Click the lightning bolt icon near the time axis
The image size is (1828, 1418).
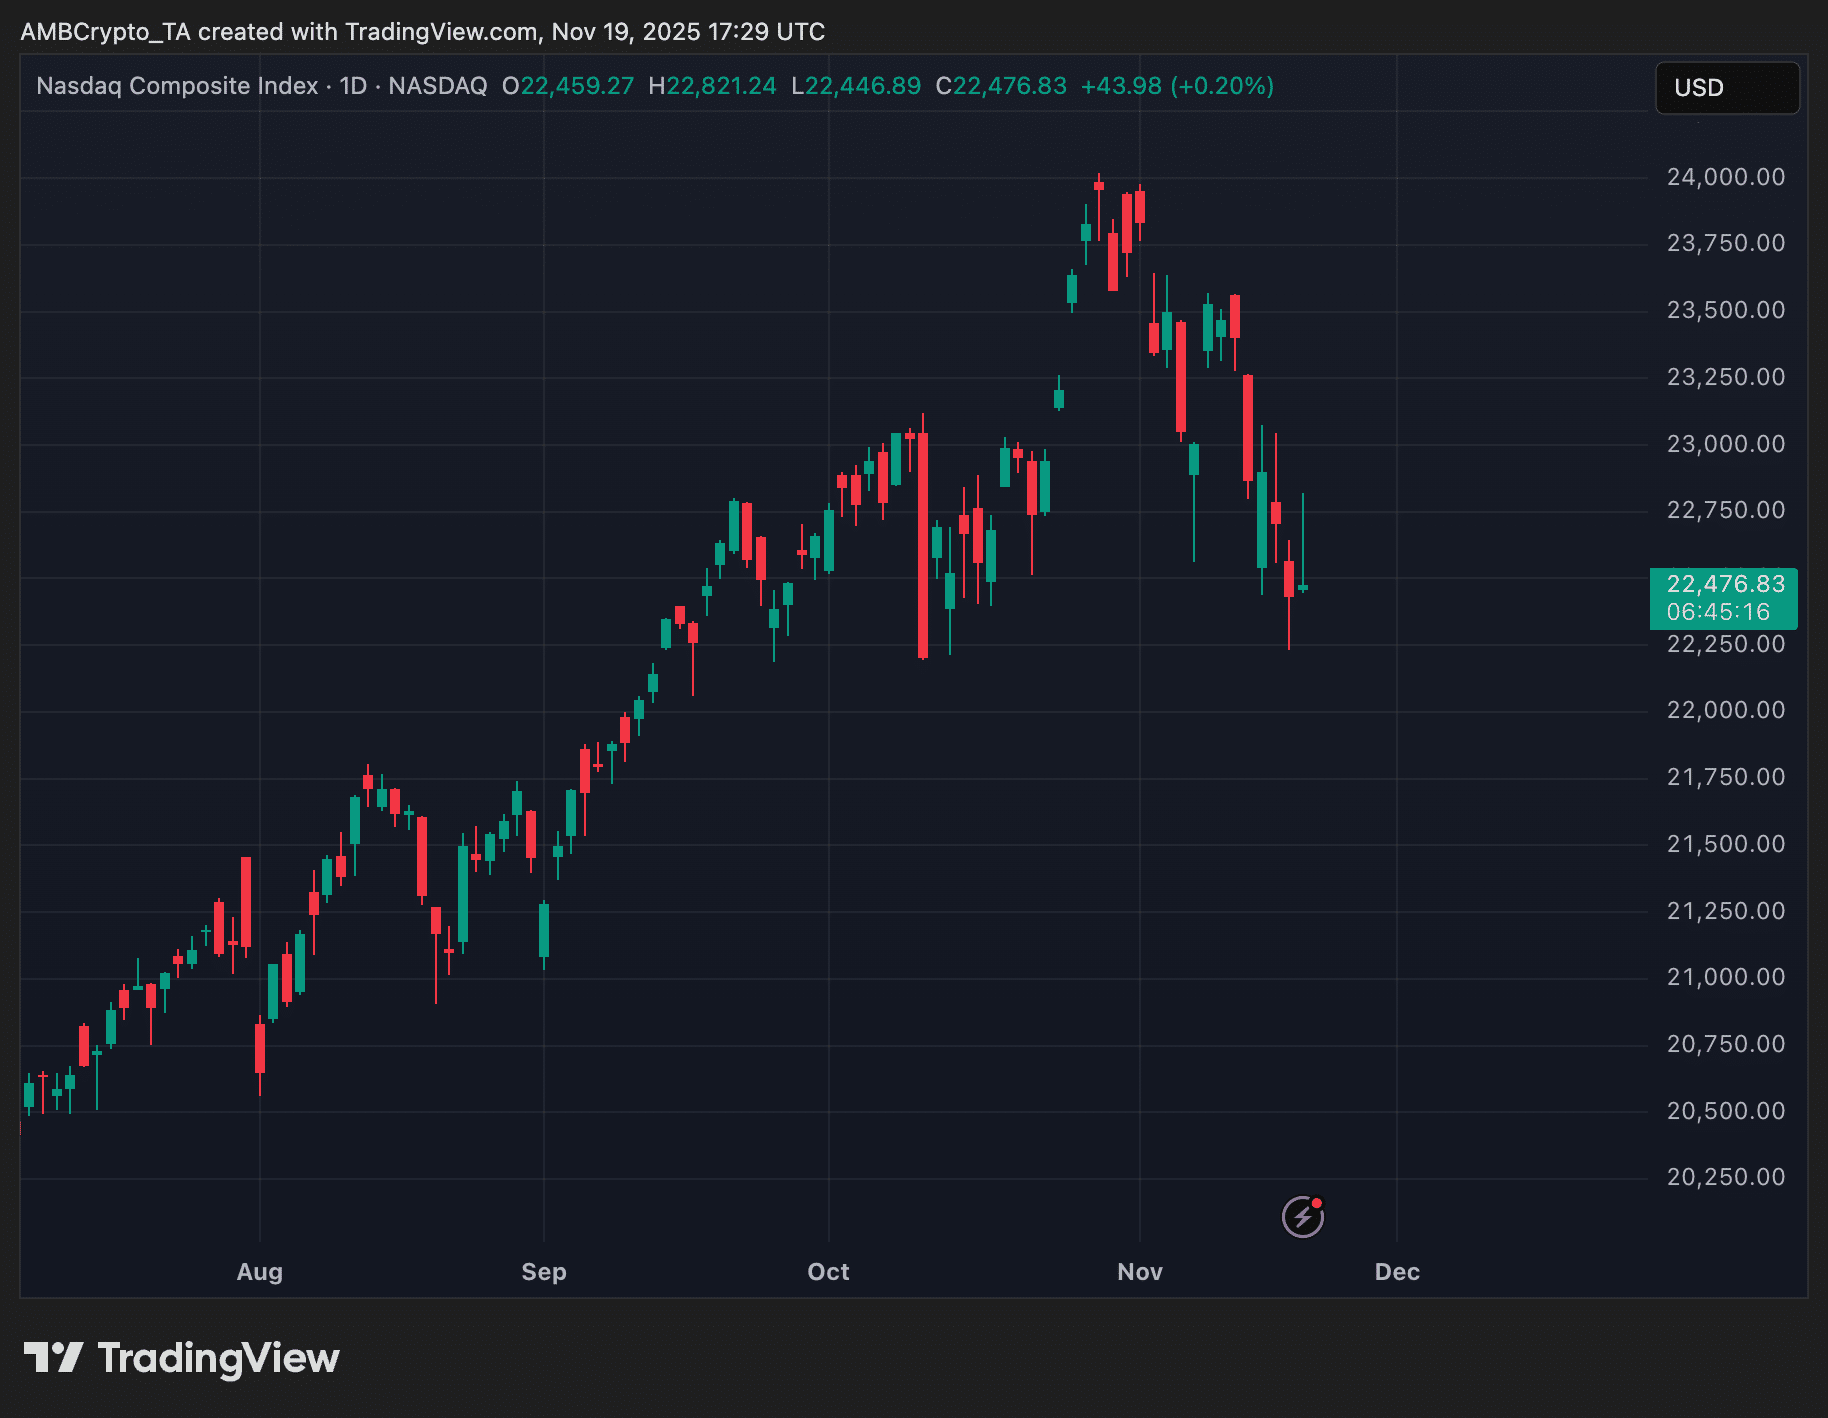[x=1302, y=1217]
